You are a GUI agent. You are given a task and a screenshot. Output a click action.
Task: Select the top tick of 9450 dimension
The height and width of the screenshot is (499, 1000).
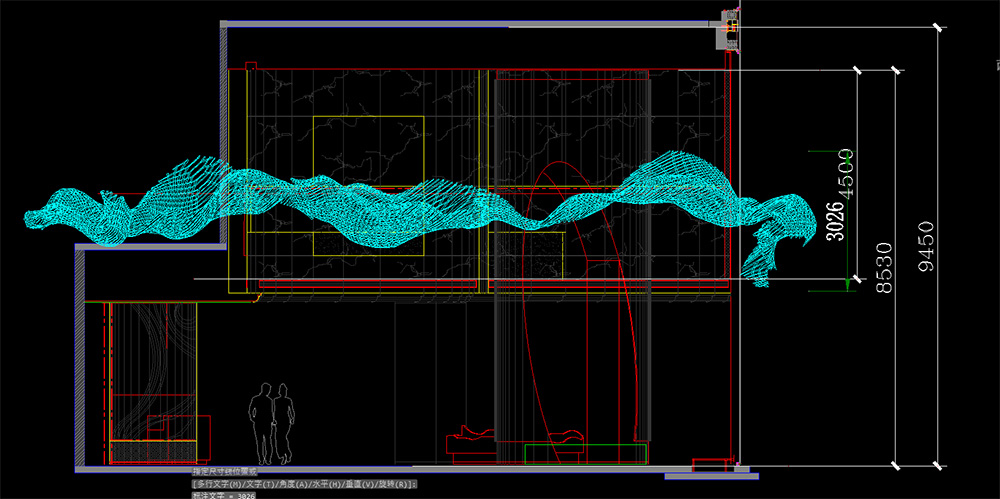pyautogui.click(x=938, y=27)
